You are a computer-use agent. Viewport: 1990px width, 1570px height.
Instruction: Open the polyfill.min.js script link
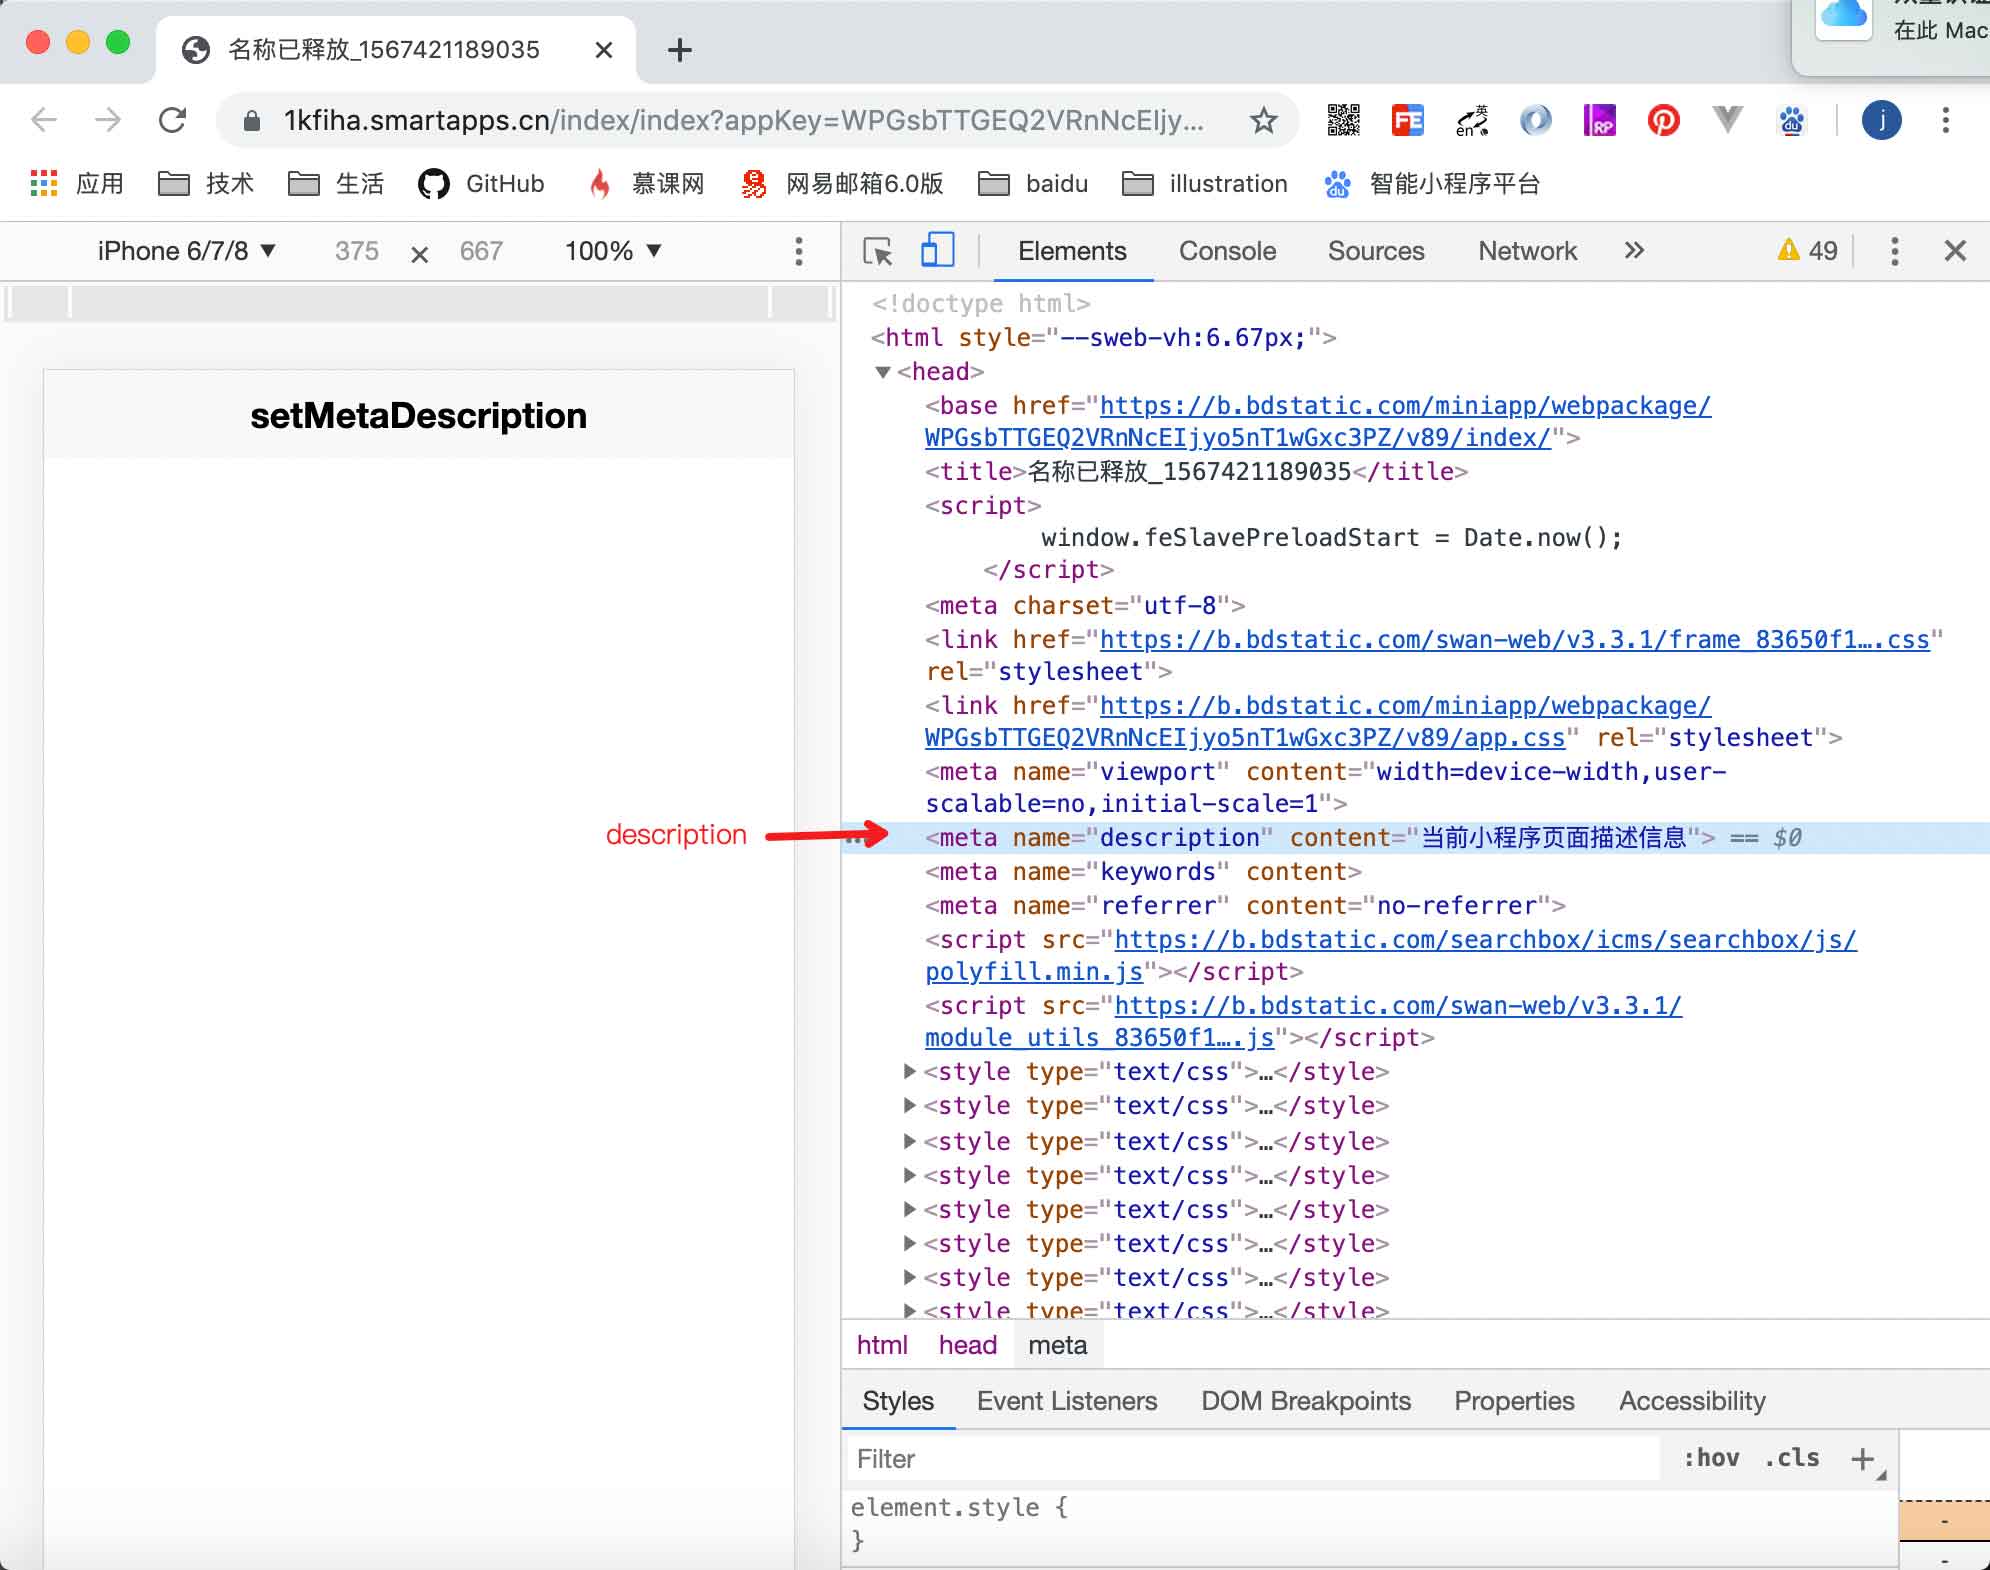pyautogui.click(x=1033, y=972)
